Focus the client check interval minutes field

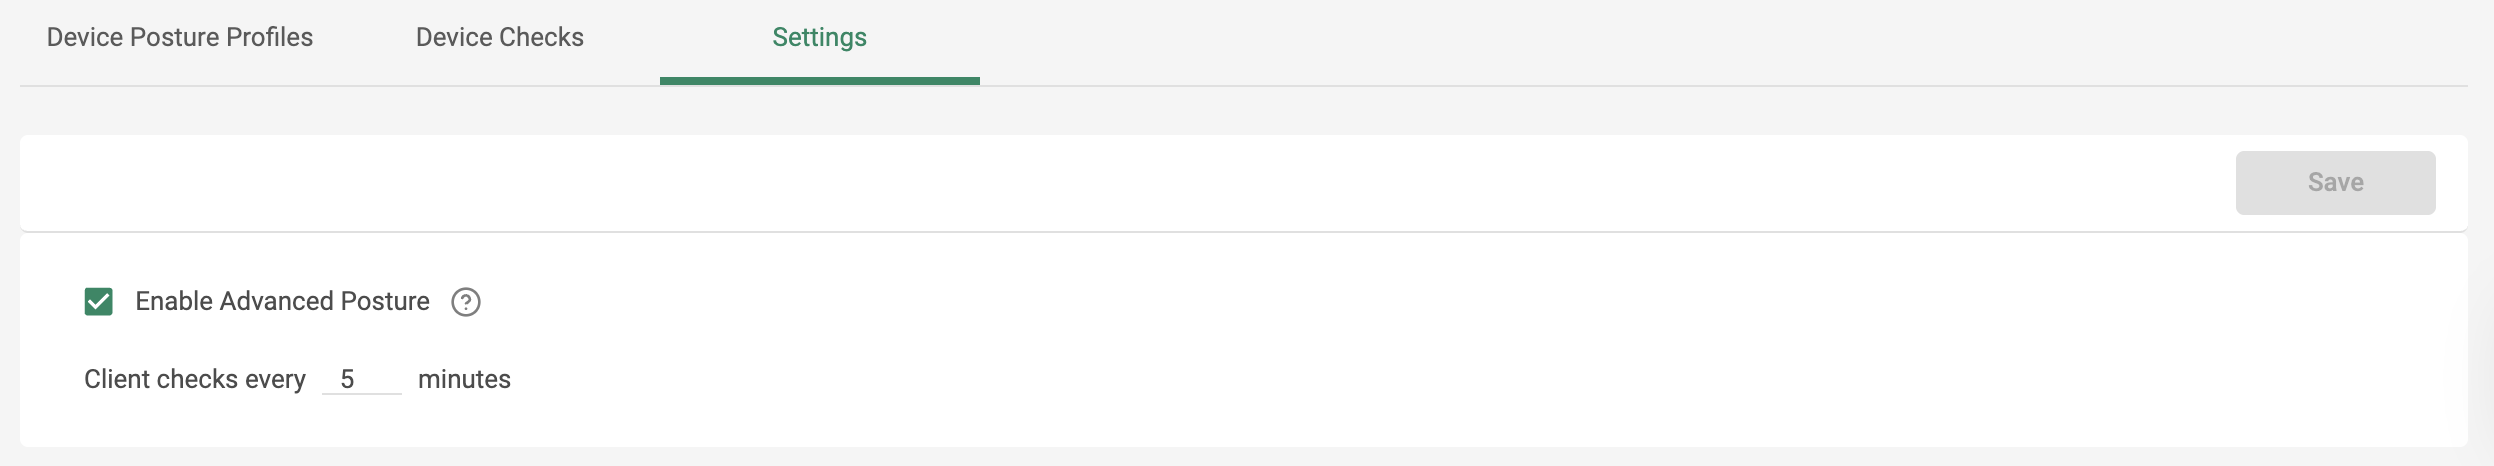tap(361, 380)
